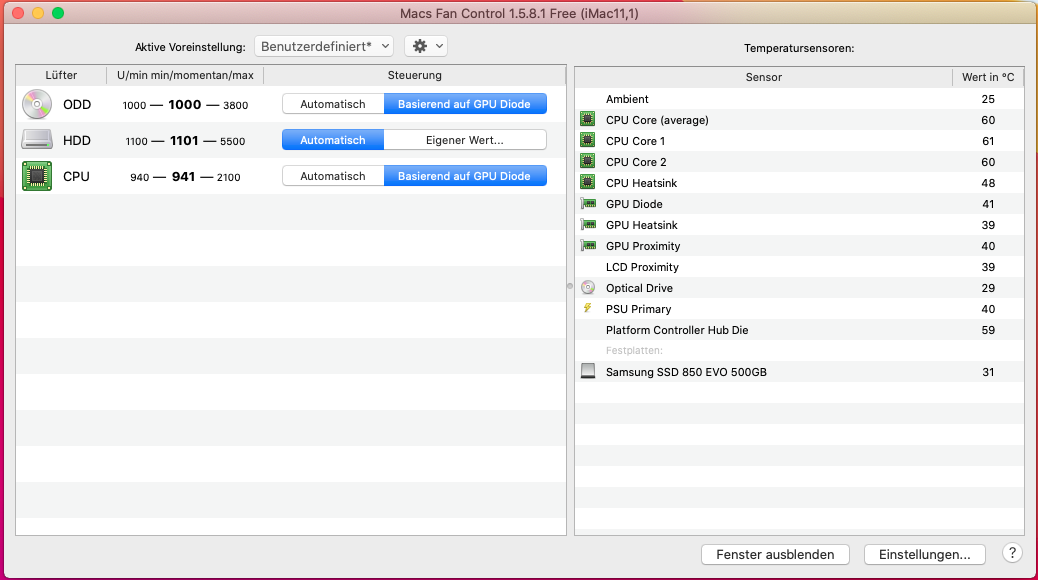This screenshot has width=1038, height=580.
Task: Set CPU fan to Automatisch
Action: 333,176
